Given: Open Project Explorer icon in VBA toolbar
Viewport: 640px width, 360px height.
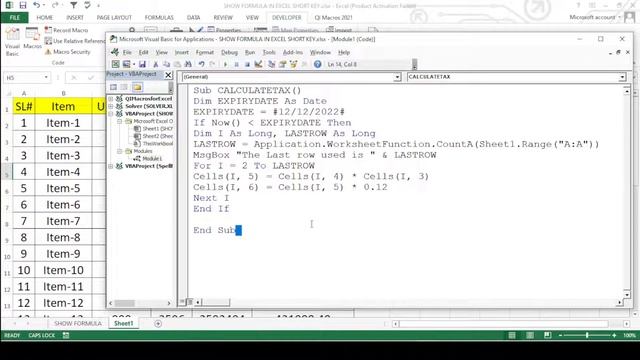Looking at the screenshot, I should 271,64.
